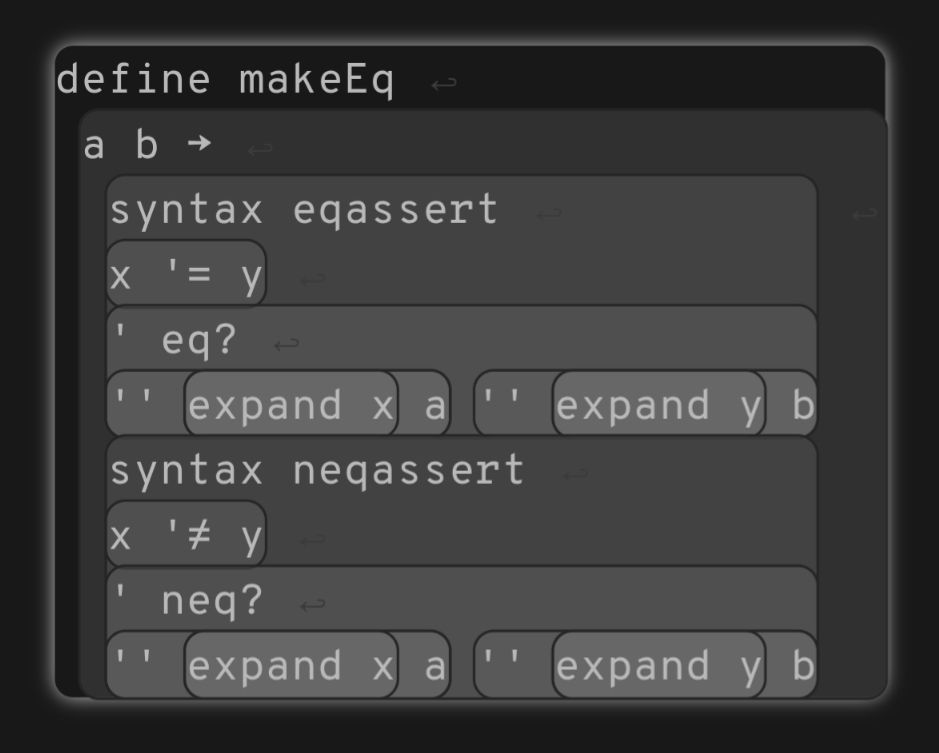Image resolution: width=939 pixels, height=753 pixels.
Task: Select the "define" keyword
Action: click(x=133, y=80)
